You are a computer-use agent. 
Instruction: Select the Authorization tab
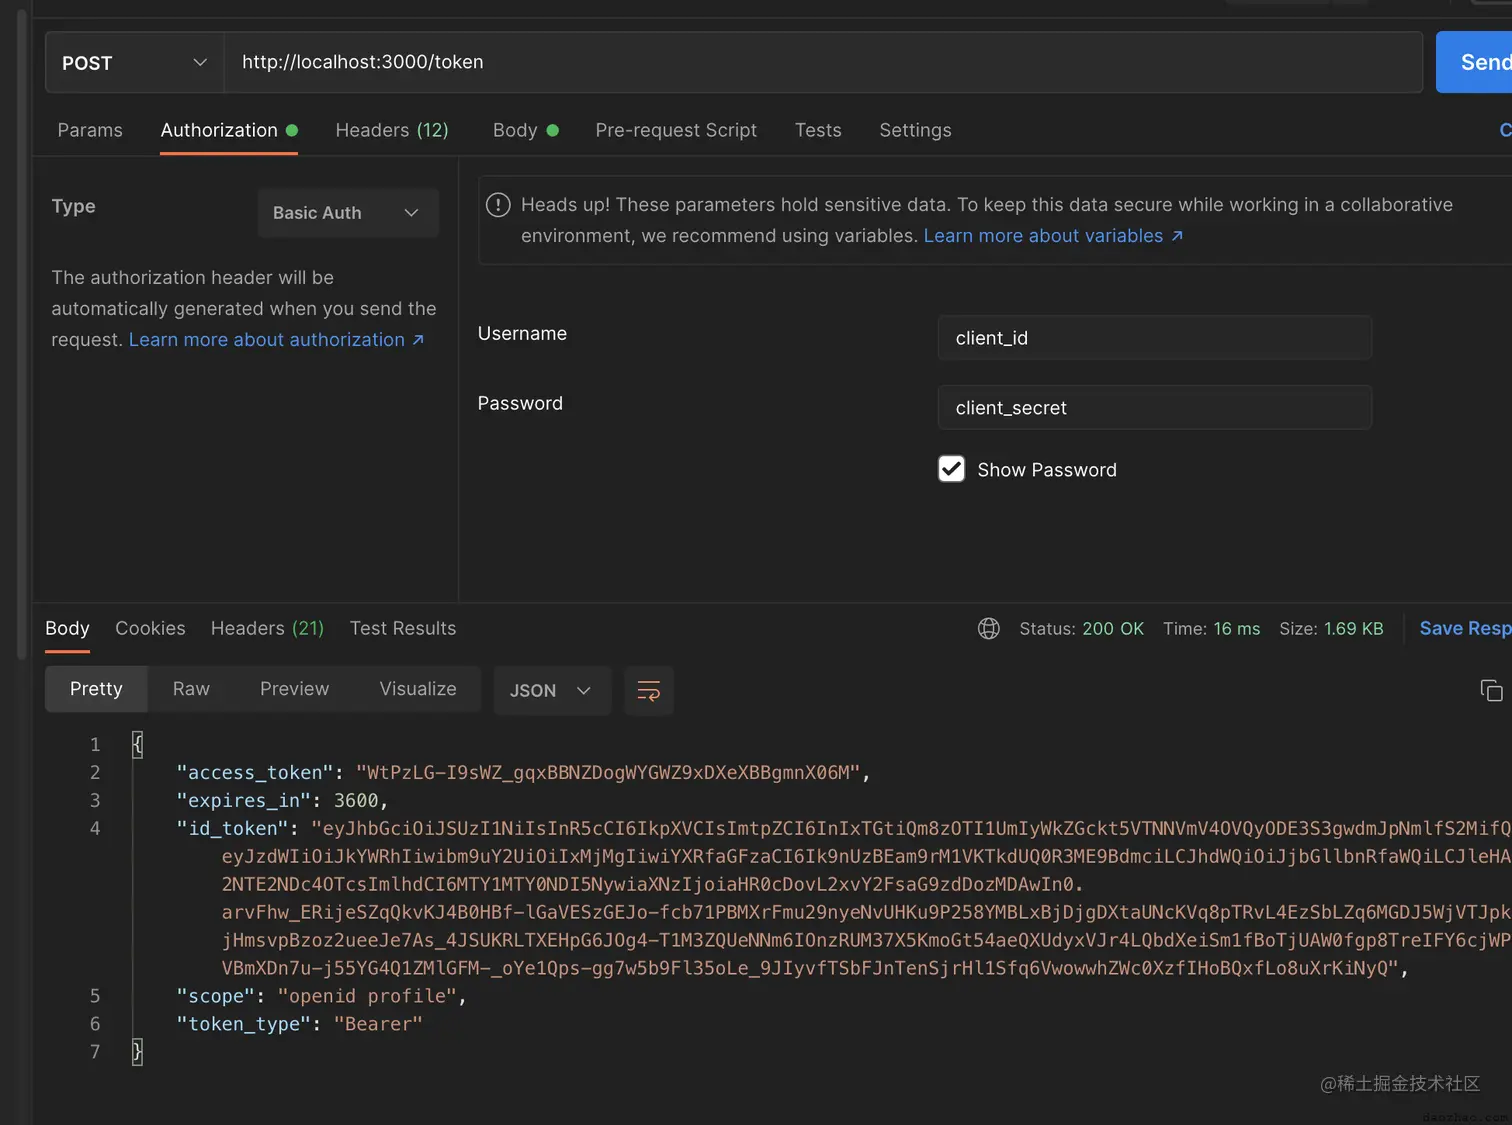click(229, 130)
